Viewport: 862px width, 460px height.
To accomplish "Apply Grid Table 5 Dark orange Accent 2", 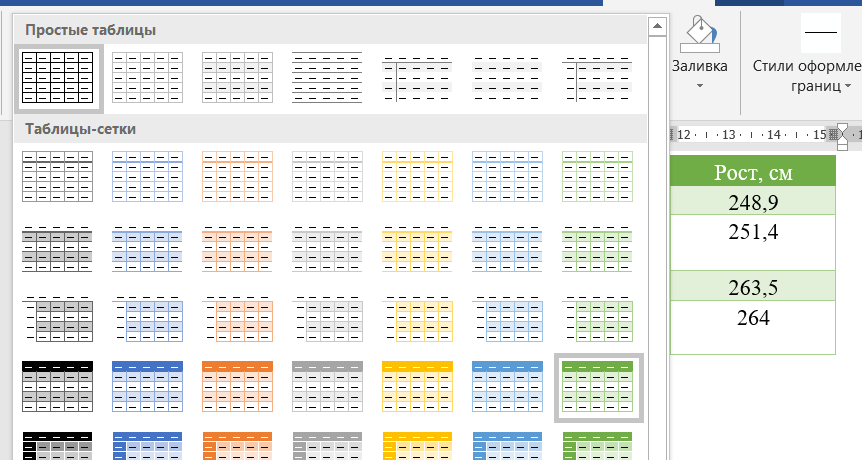I will (237, 446).
